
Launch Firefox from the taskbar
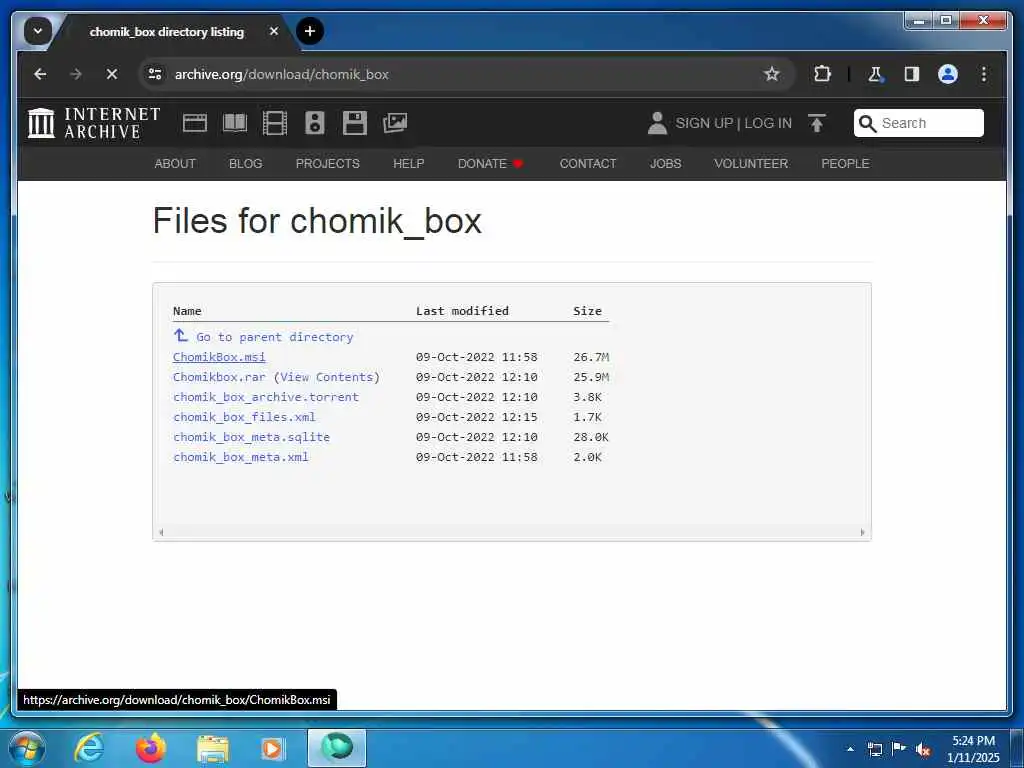150,748
